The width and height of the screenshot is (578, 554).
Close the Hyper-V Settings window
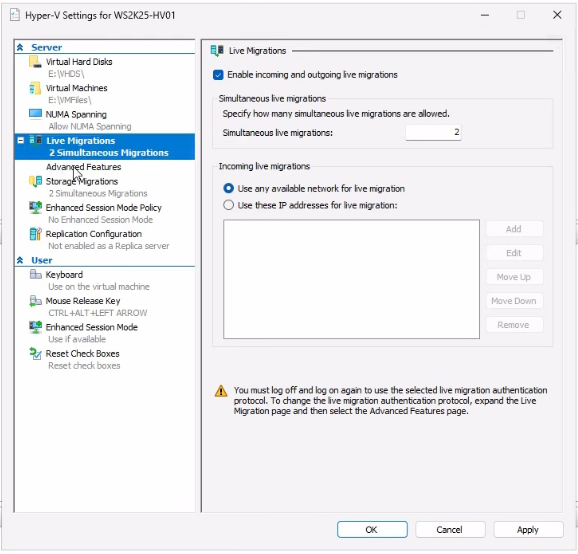(557, 15)
